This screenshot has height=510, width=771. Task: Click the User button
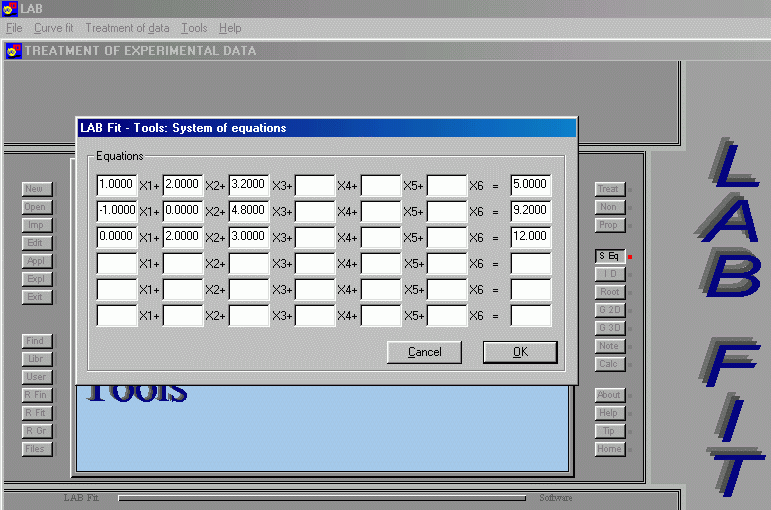(36, 377)
